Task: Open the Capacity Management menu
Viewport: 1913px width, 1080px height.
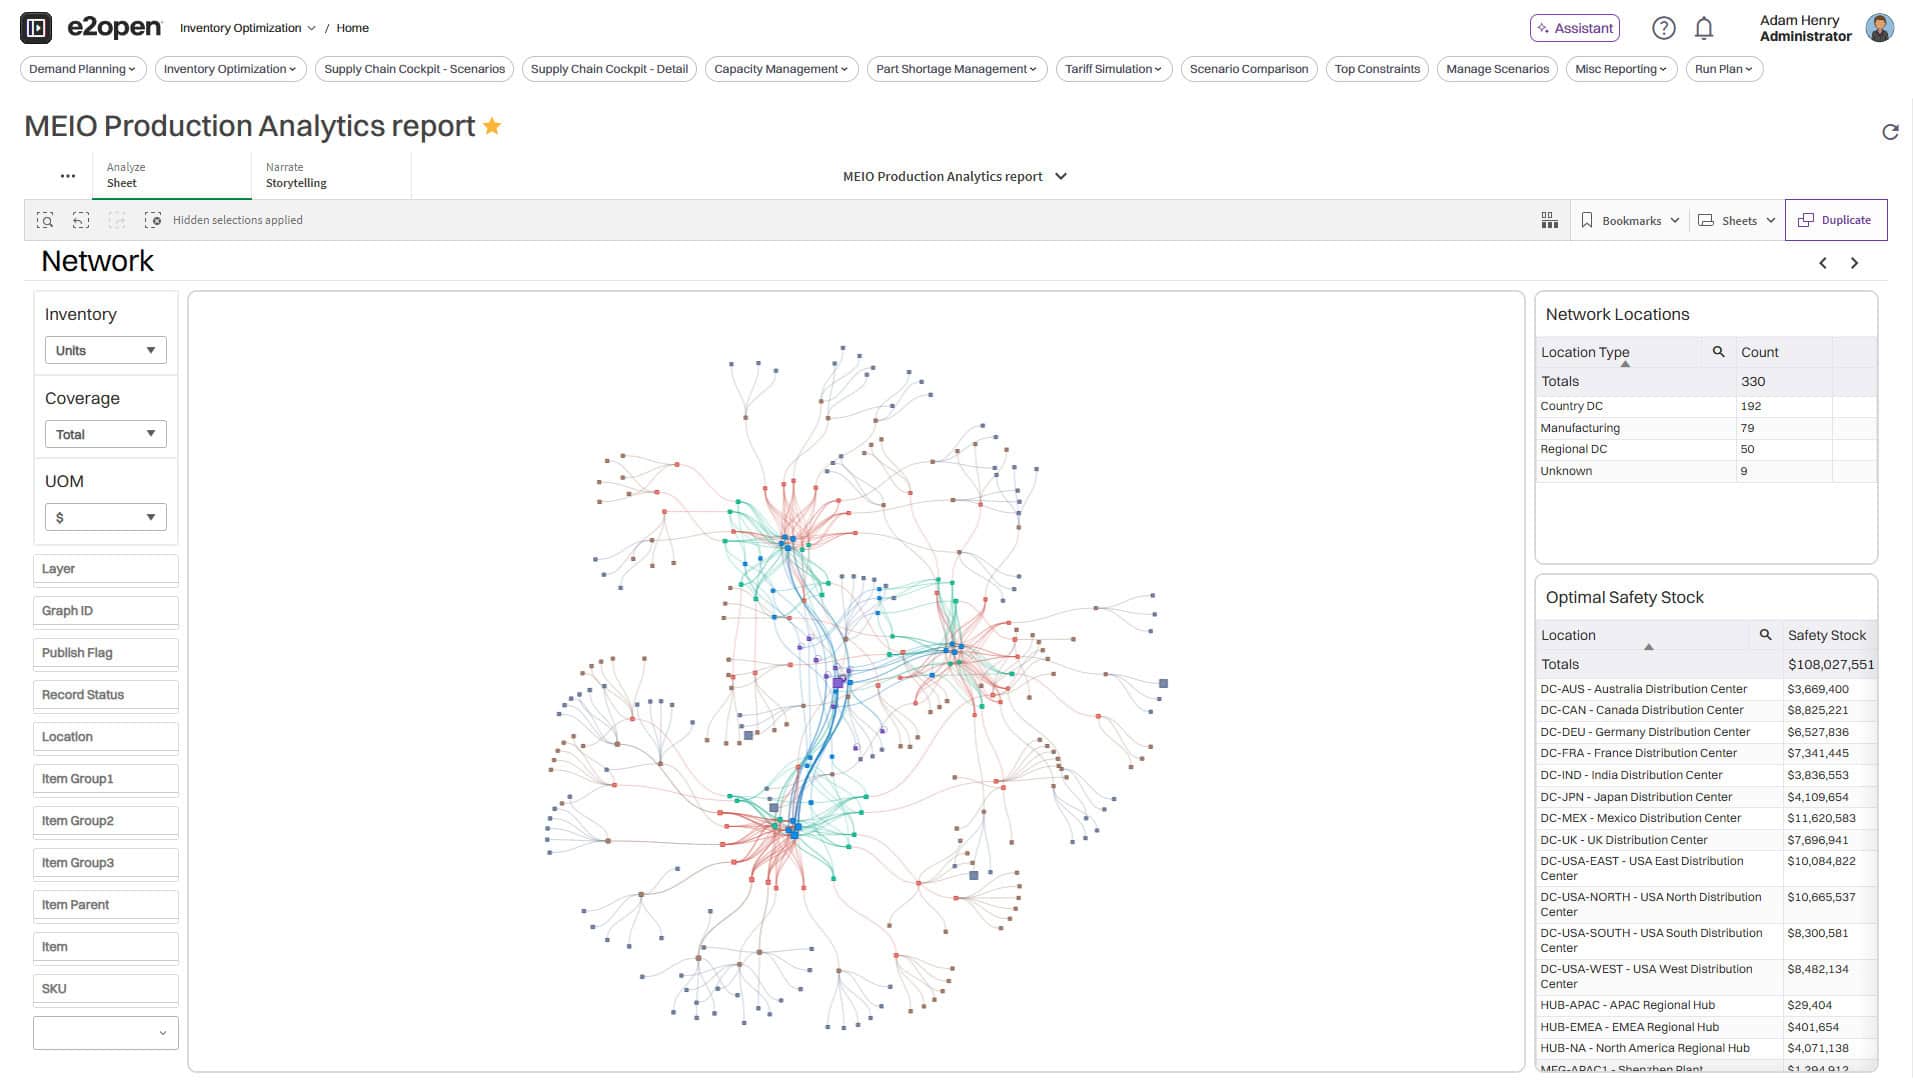Action: (780, 69)
